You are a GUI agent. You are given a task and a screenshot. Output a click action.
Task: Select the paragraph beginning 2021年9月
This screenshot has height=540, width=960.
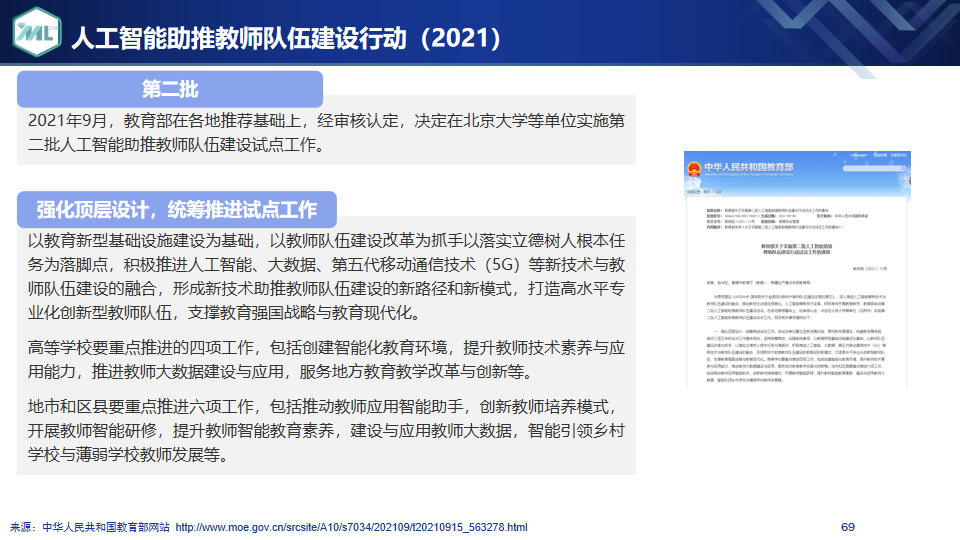[327, 133]
